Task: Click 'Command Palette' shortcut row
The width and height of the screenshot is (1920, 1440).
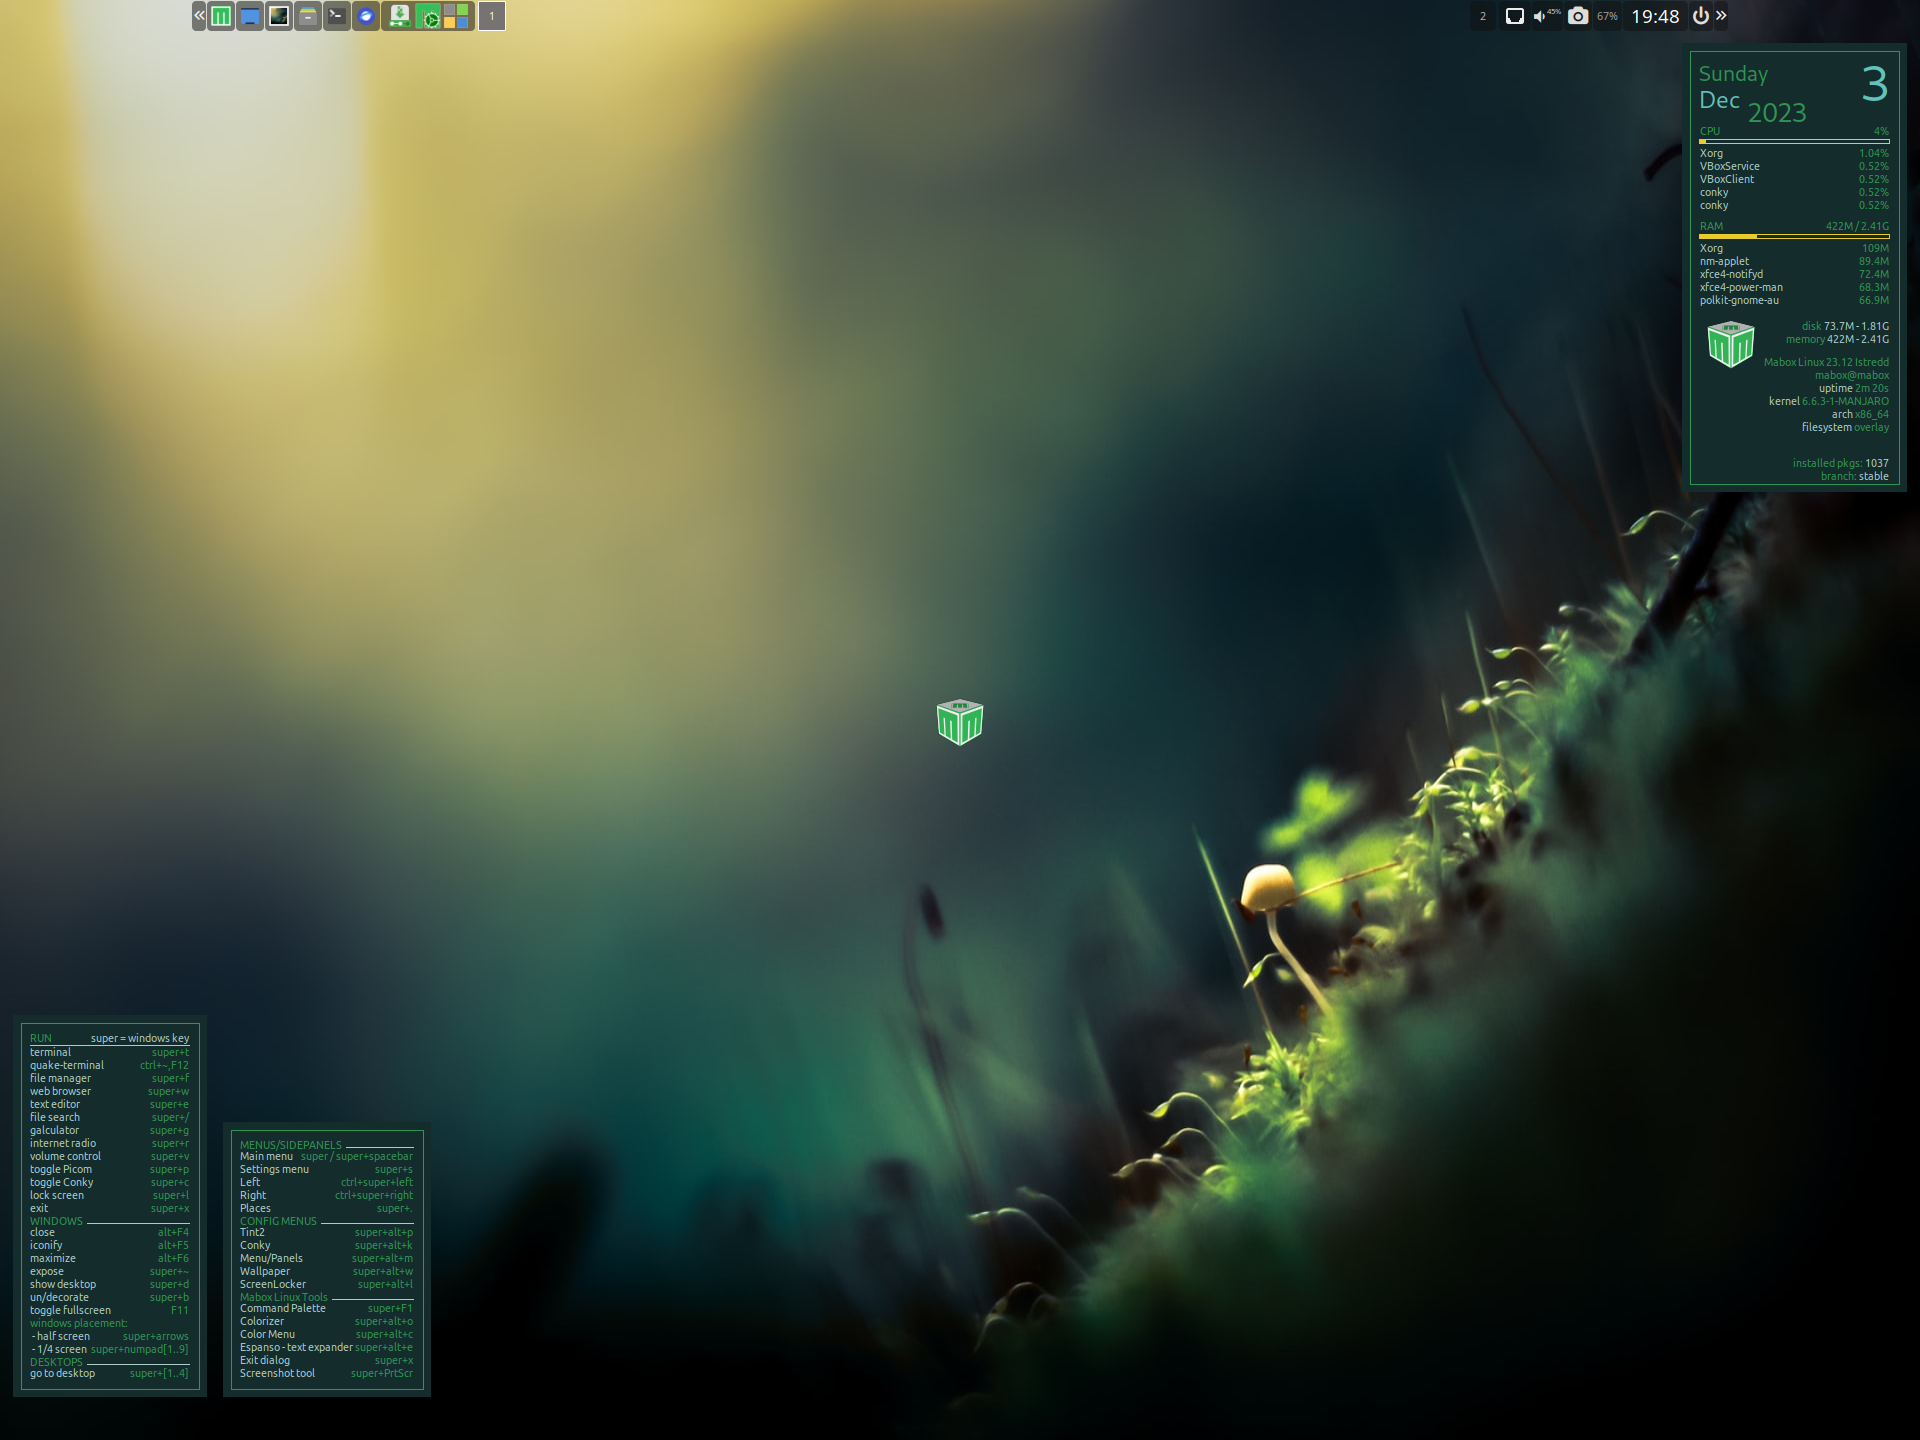Action: [326, 1308]
